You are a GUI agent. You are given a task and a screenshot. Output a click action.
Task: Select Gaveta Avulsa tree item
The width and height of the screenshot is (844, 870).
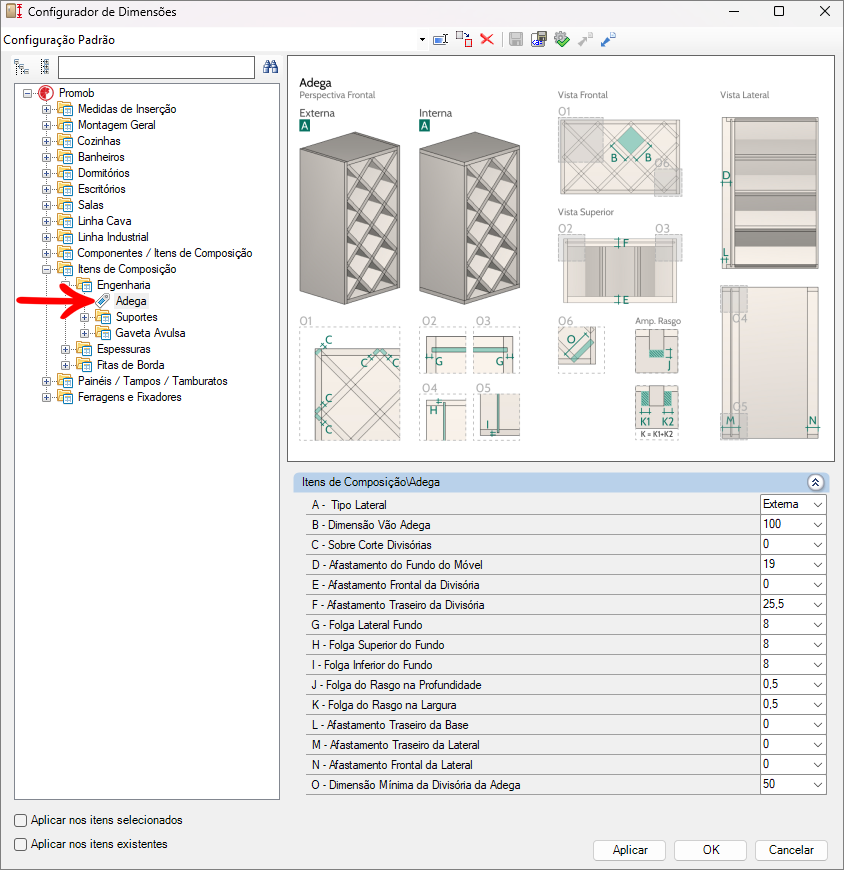(150, 333)
